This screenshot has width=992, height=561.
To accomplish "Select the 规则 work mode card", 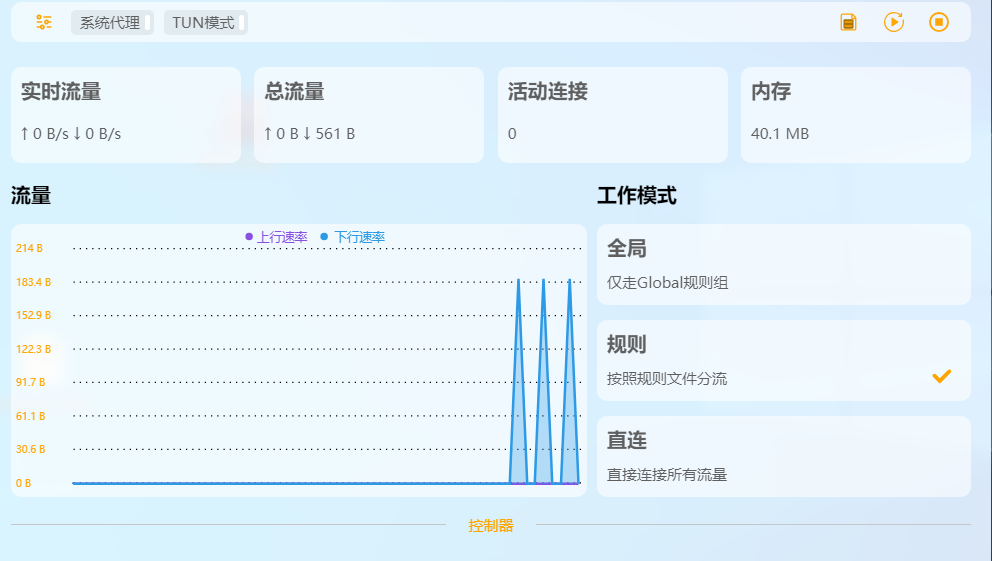I will tap(784, 361).
